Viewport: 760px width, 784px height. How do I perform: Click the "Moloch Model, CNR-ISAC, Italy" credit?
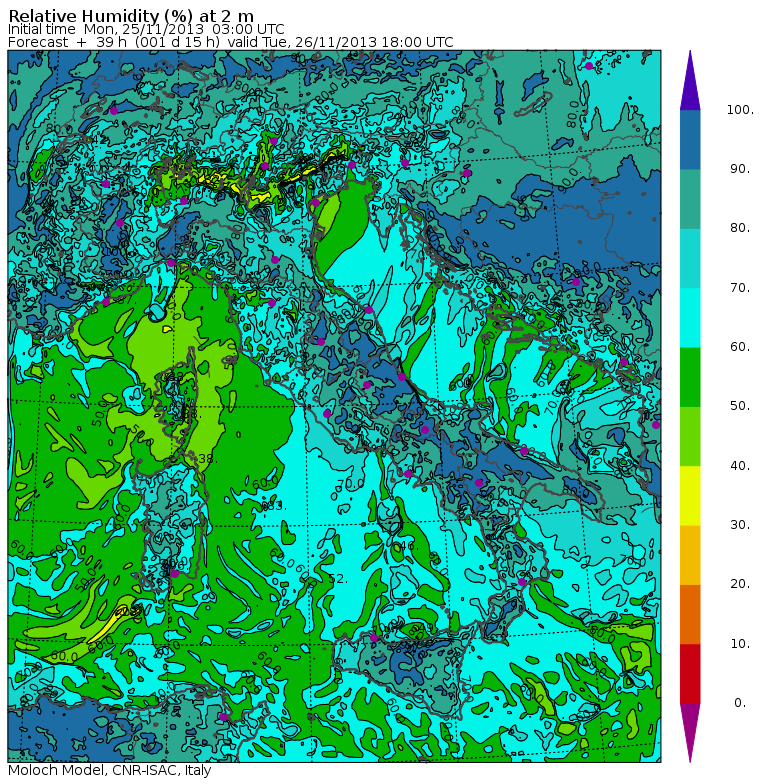click(x=110, y=770)
